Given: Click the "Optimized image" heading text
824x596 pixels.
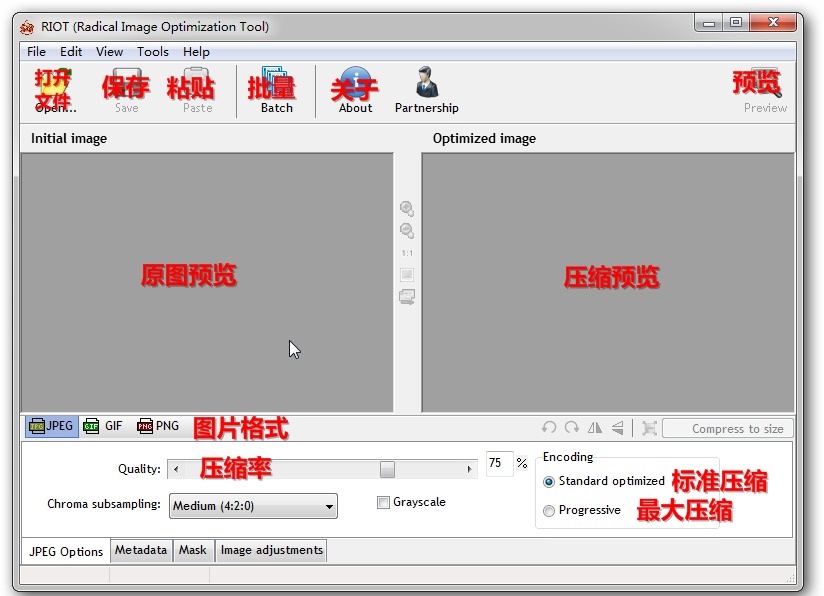Looking at the screenshot, I should [x=485, y=139].
